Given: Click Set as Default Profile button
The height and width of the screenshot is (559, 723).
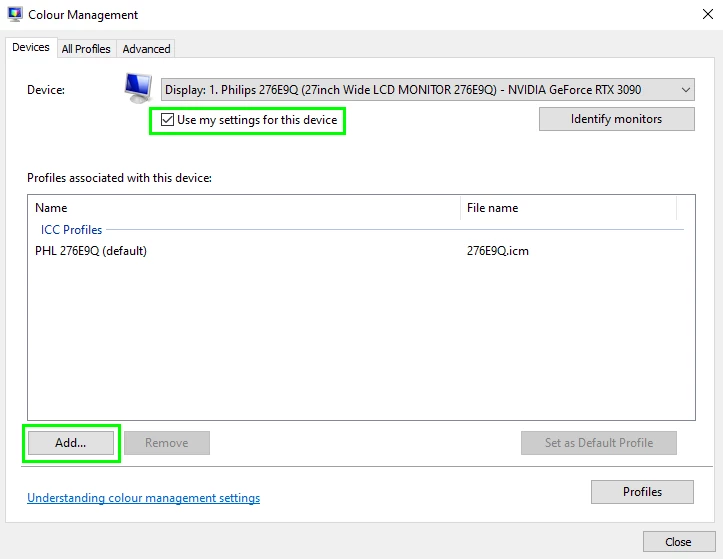Looking at the screenshot, I should click(599, 443).
